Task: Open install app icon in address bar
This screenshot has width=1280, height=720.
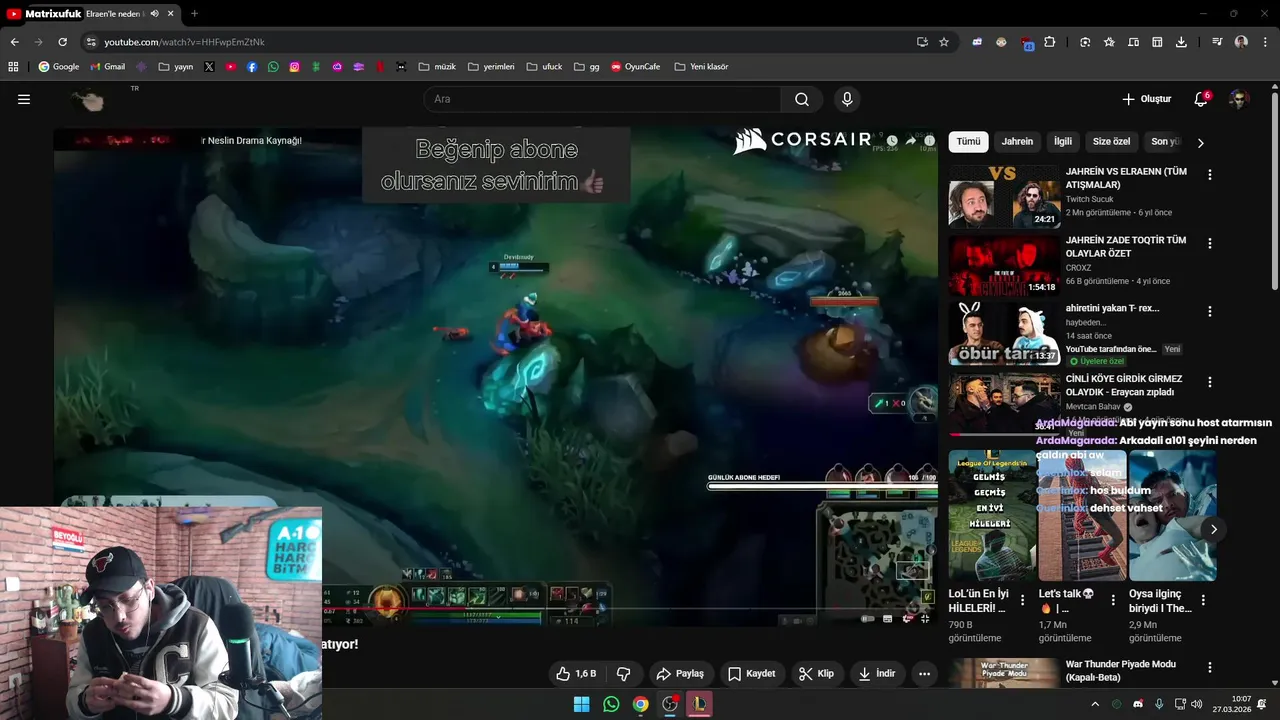Action: (922, 42)
